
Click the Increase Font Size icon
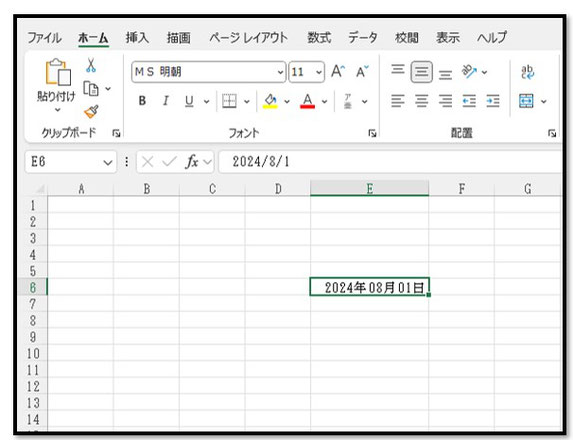pyautogui.click(x=338, y=71)
